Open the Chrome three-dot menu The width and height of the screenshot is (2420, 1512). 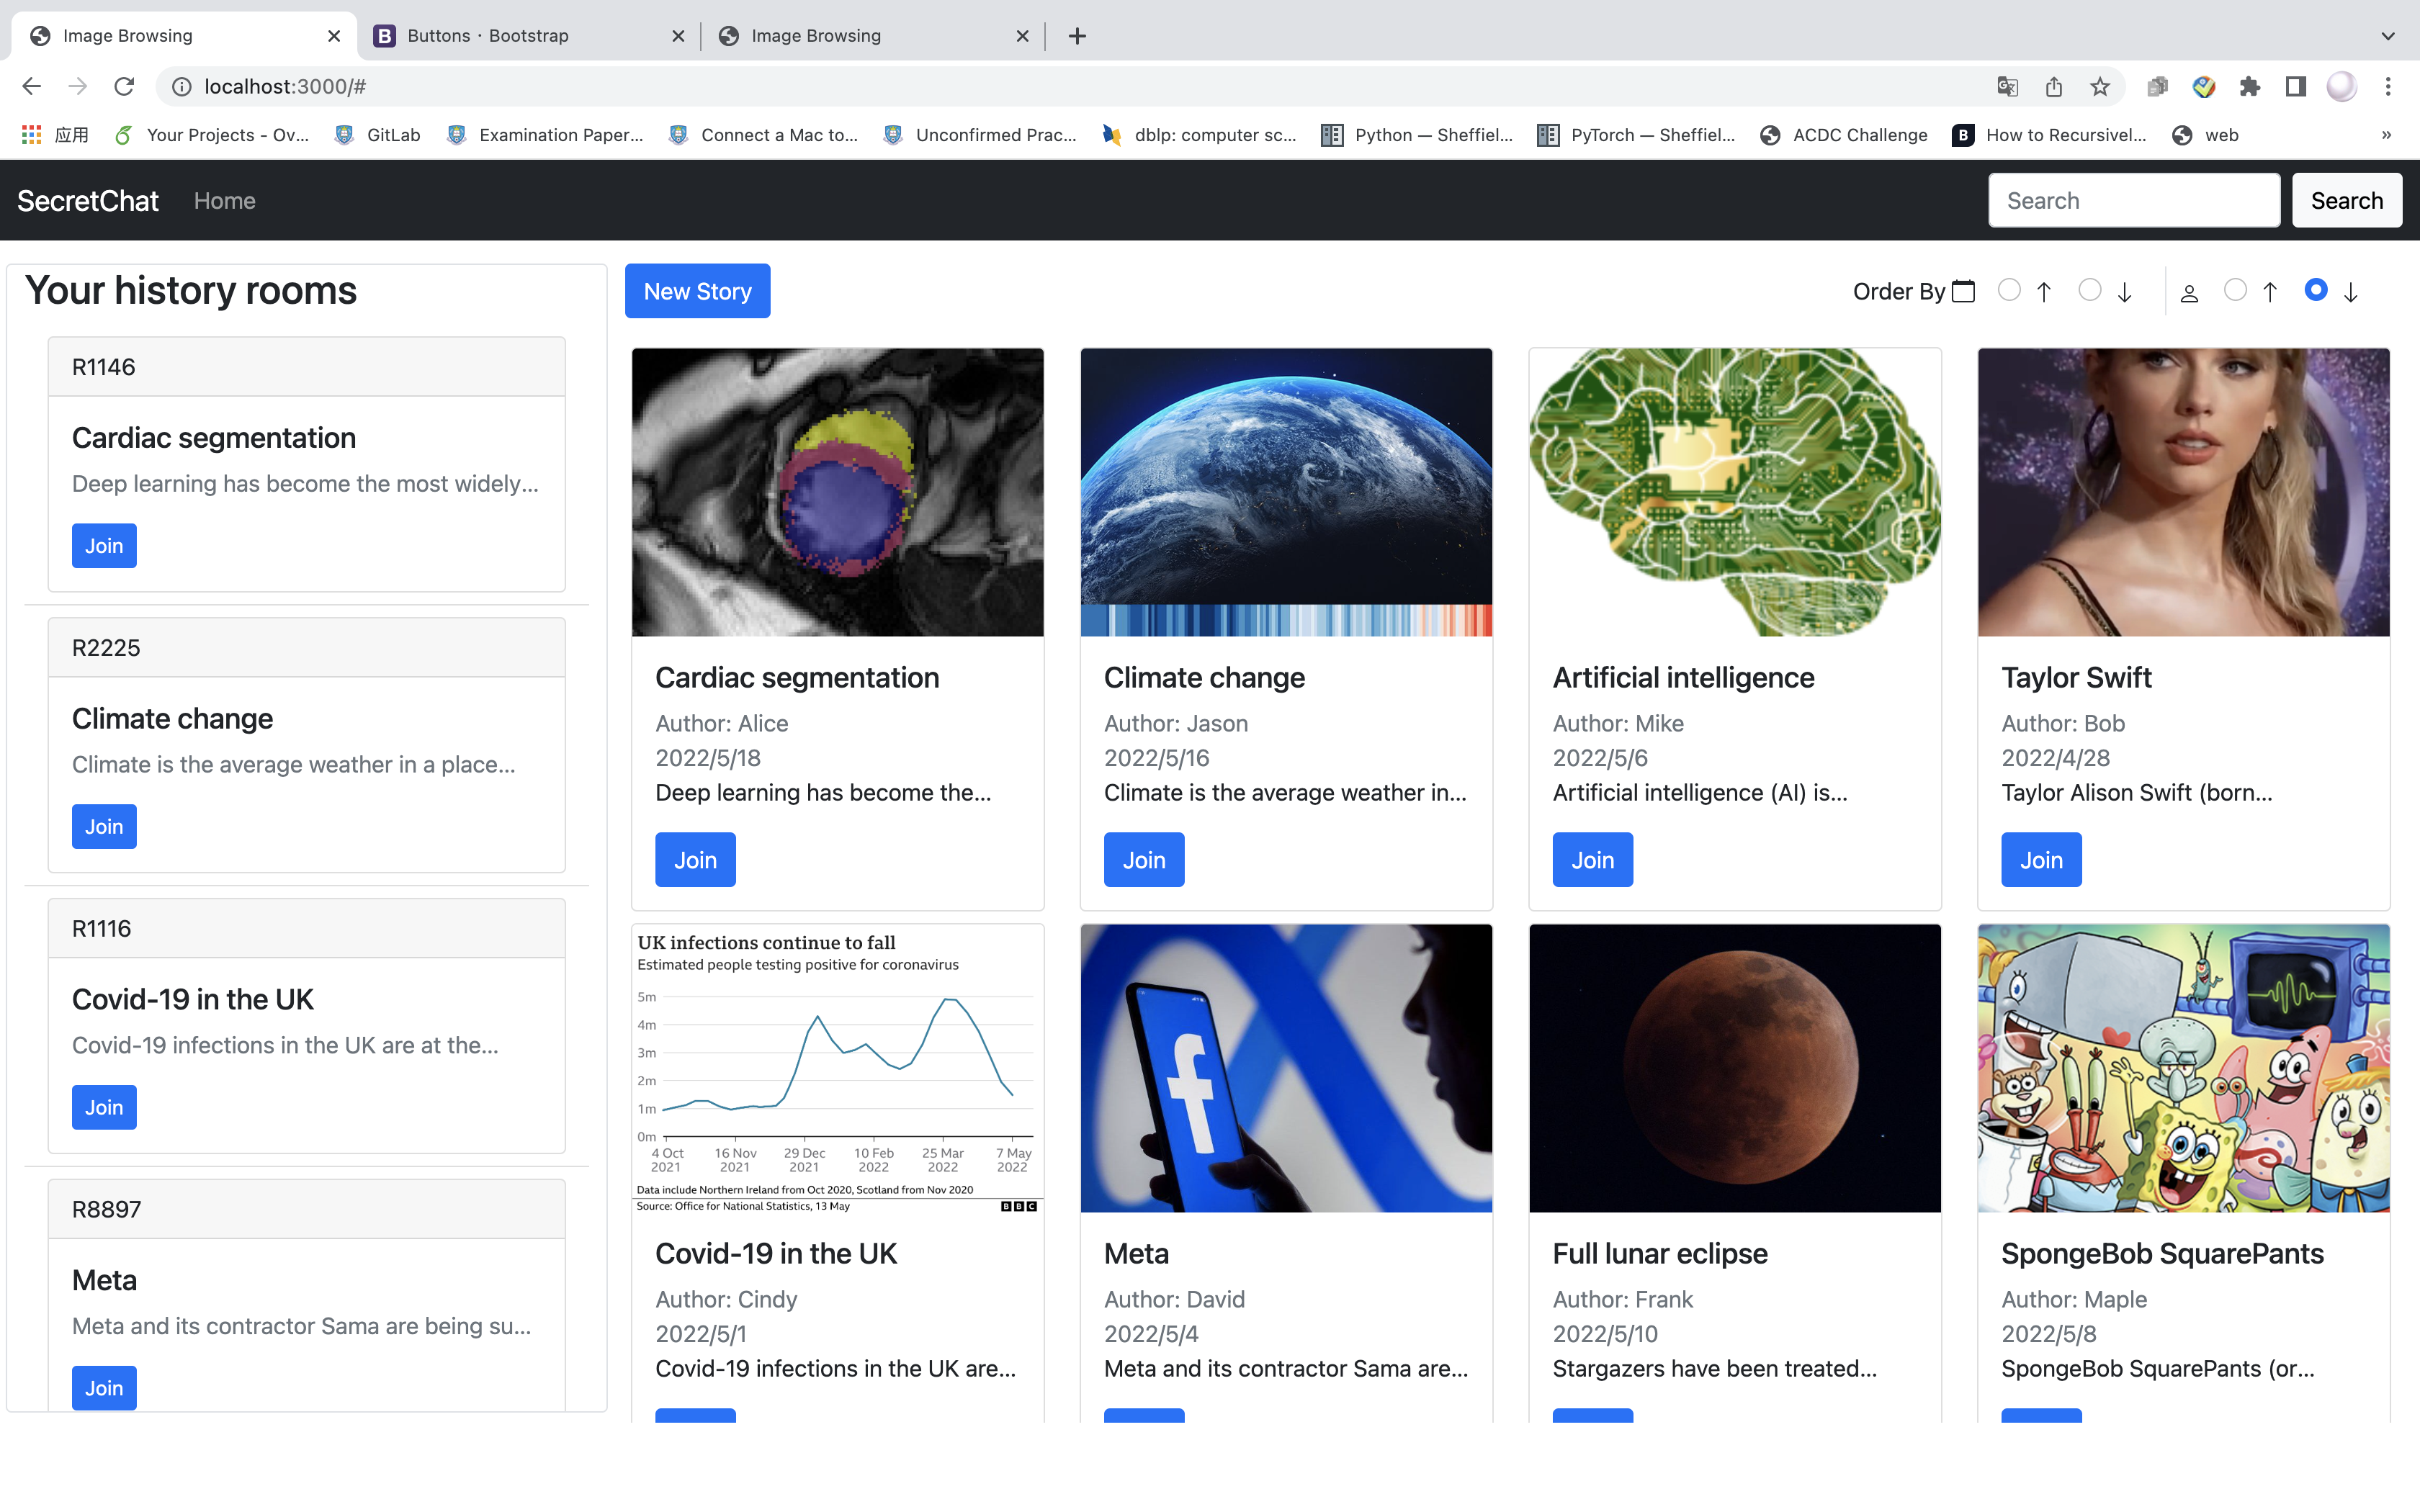coord(2388,87)
